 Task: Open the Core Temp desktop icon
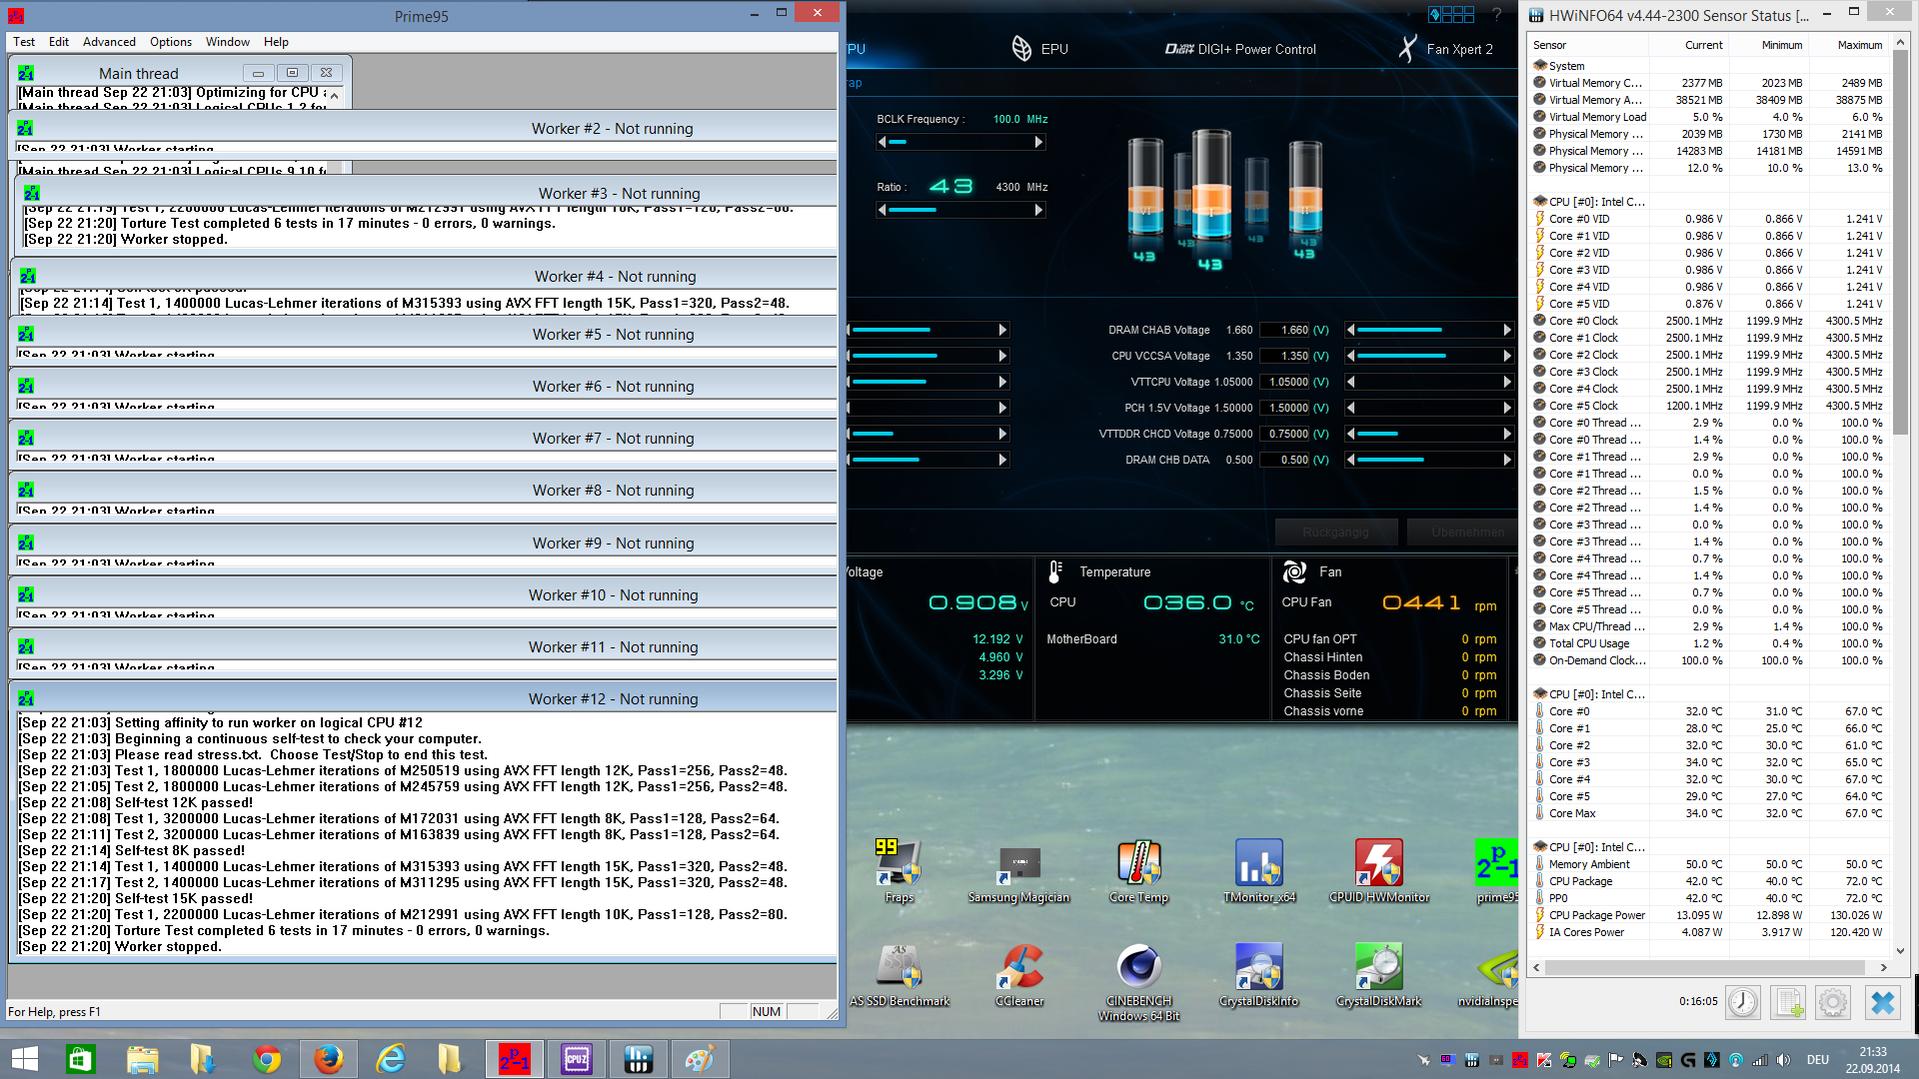pyautogui.click(x=1138, y=870)
